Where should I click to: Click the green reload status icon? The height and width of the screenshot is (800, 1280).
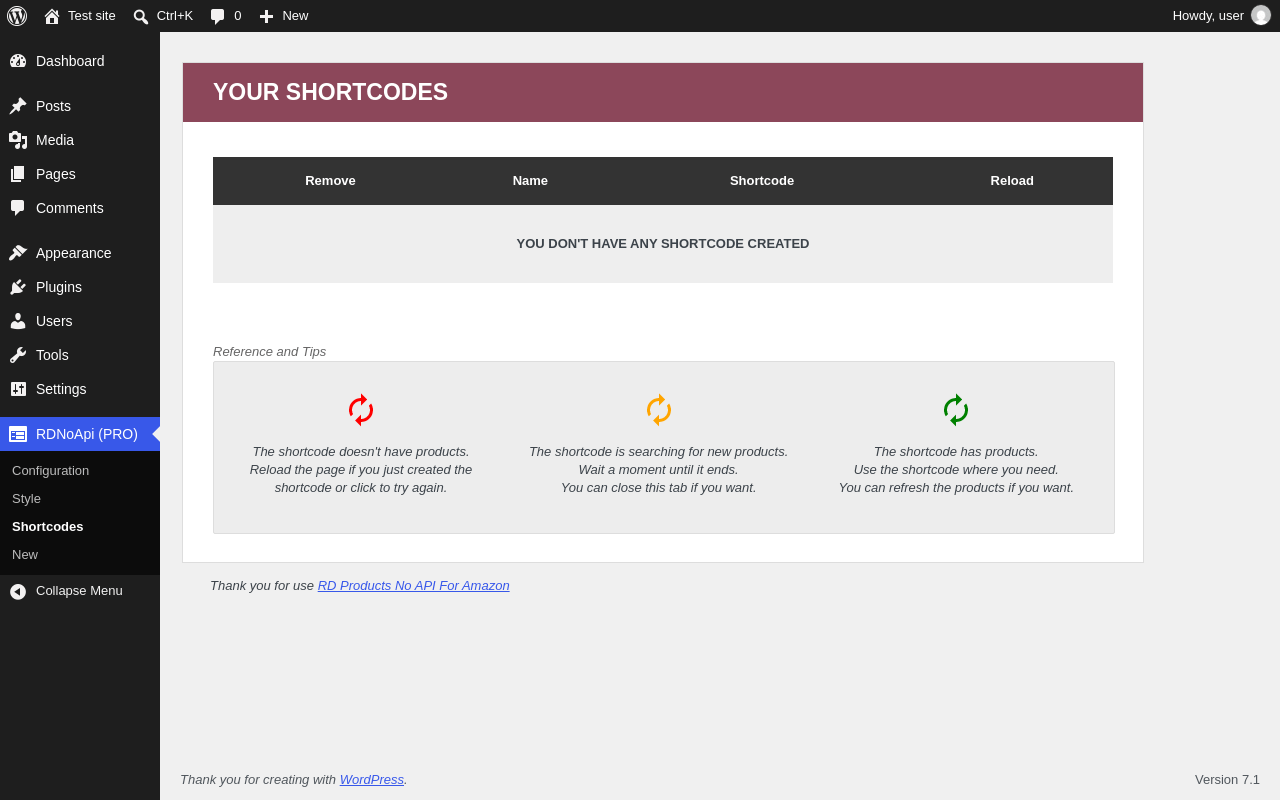pyautogui.click(x=956, y=410)
